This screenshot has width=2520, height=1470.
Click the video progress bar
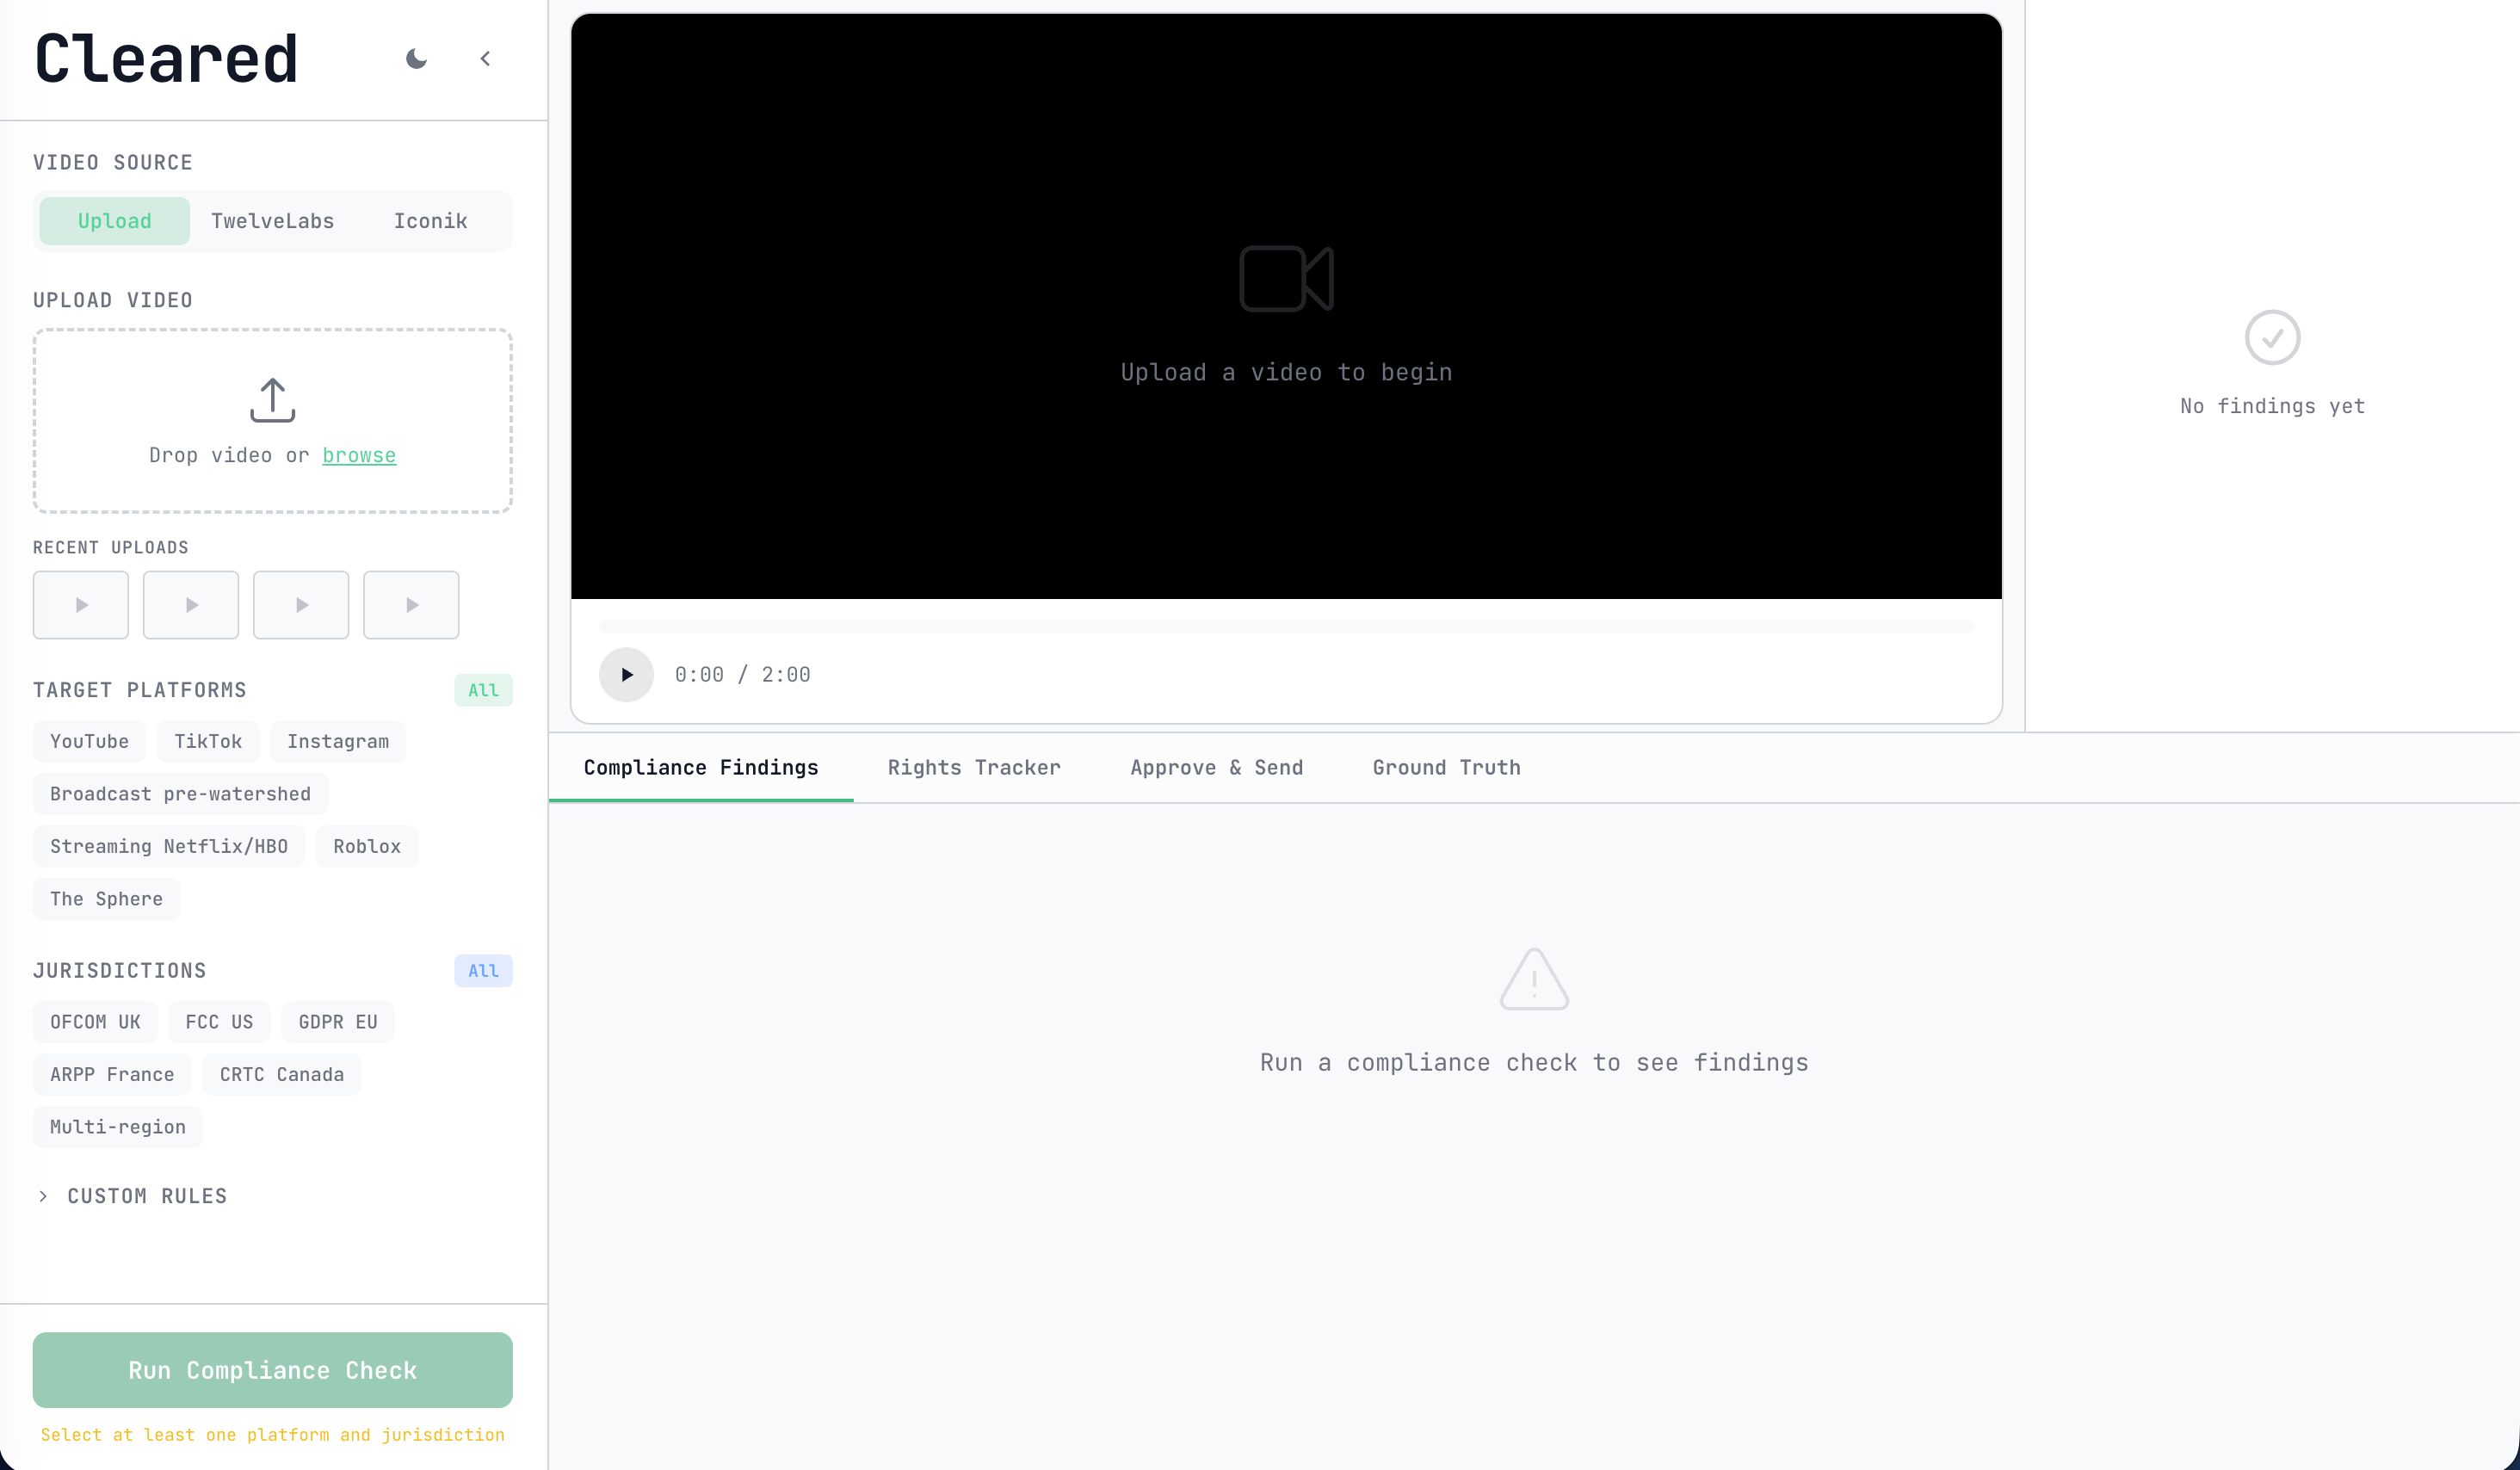click(x=1286, y=627)
